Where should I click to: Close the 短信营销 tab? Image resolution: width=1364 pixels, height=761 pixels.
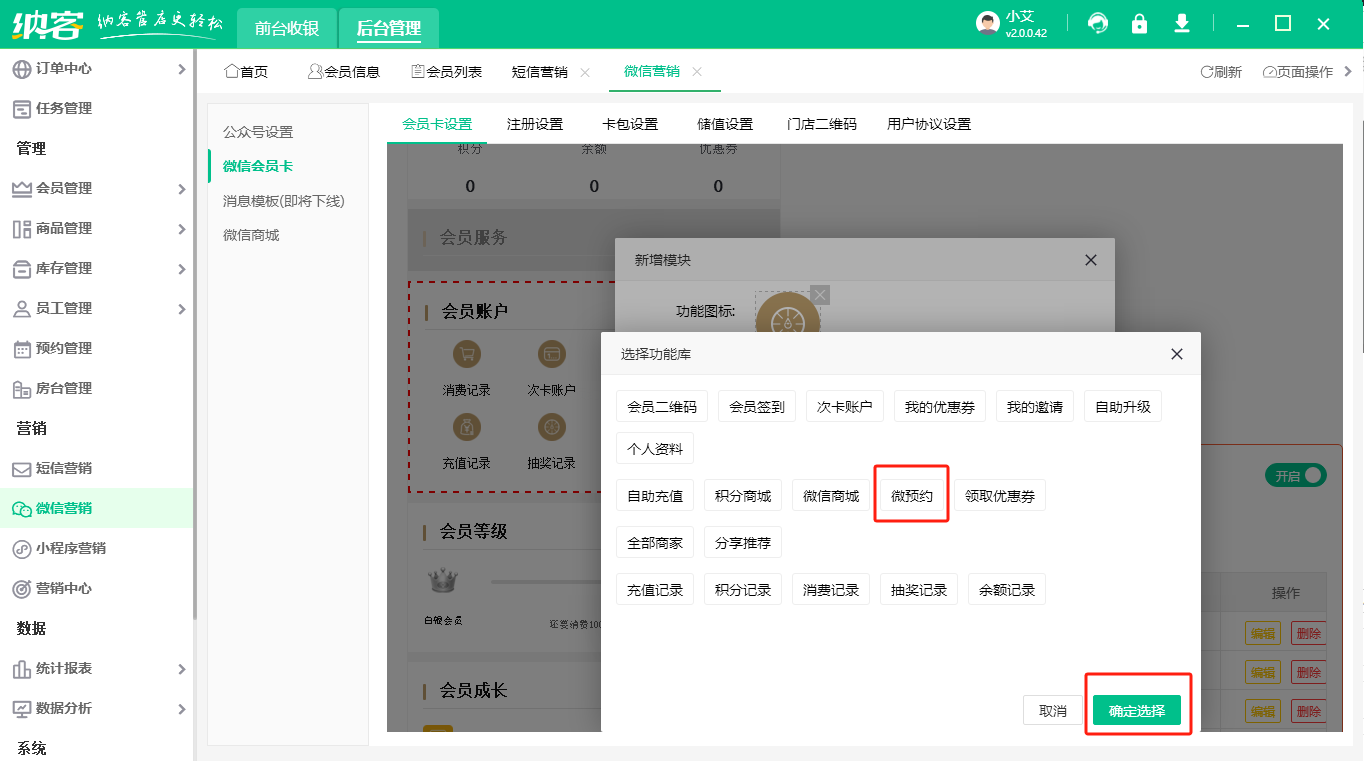[585, 72]
